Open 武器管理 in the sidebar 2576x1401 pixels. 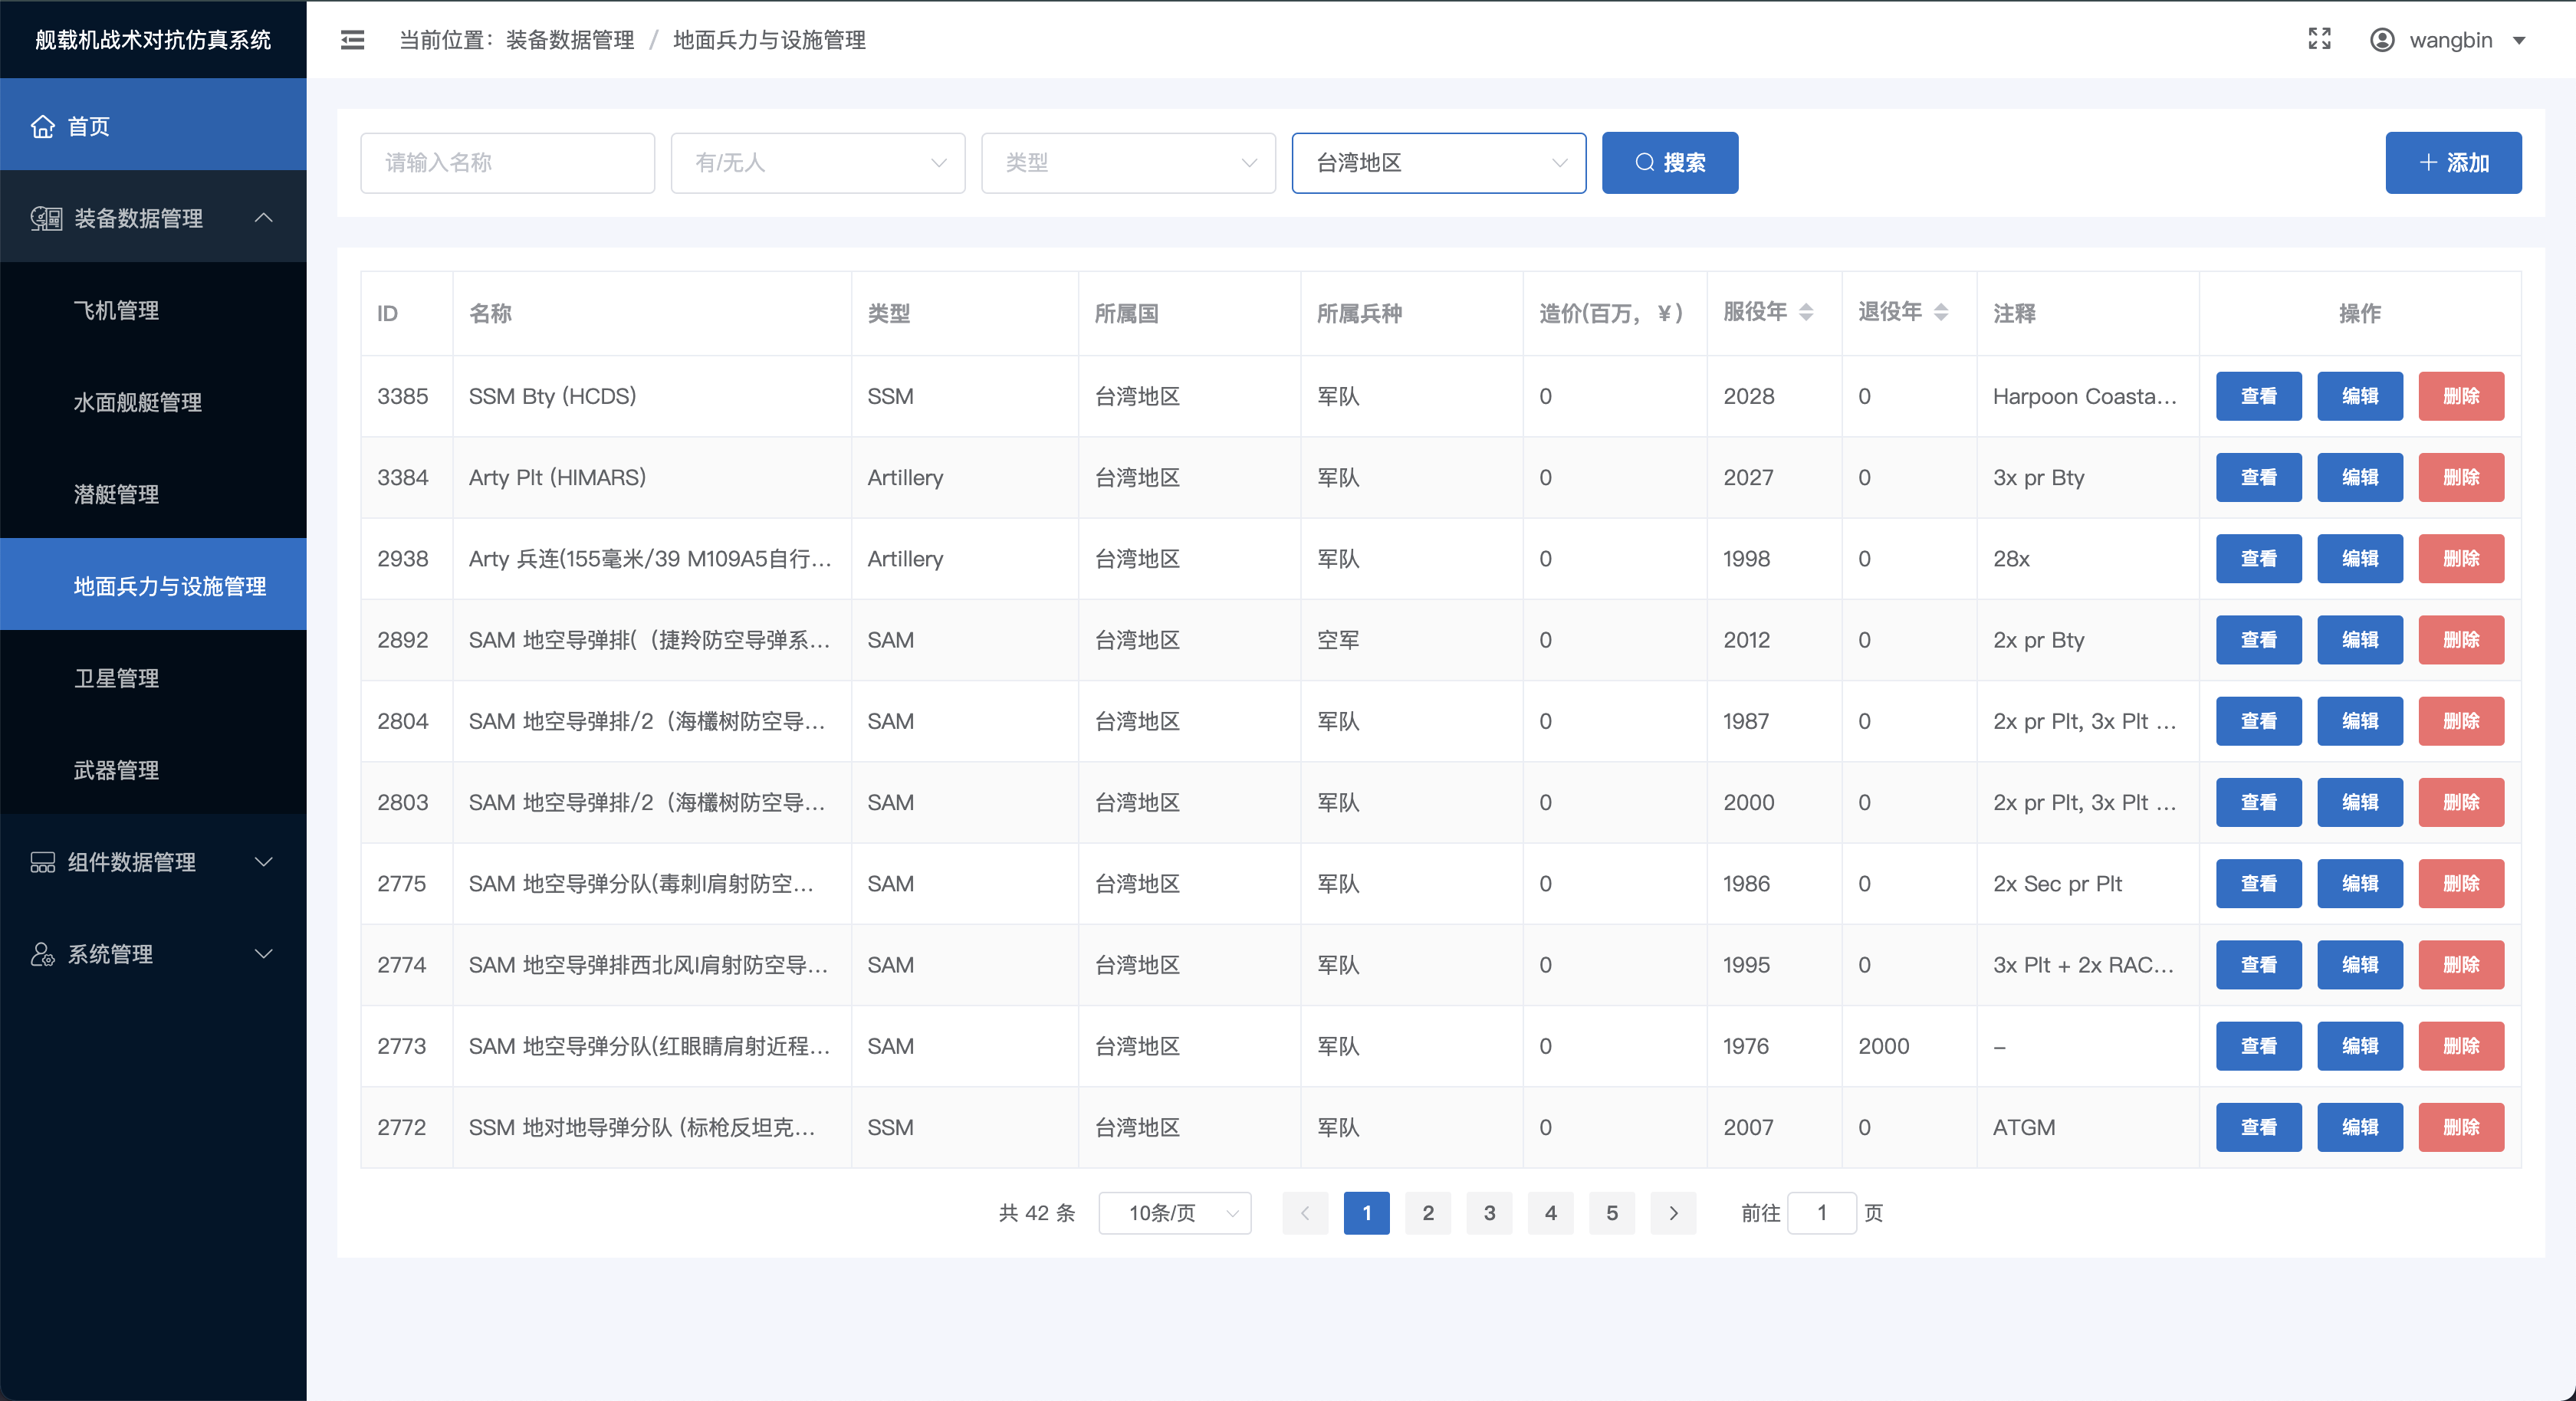click(153, 770)
